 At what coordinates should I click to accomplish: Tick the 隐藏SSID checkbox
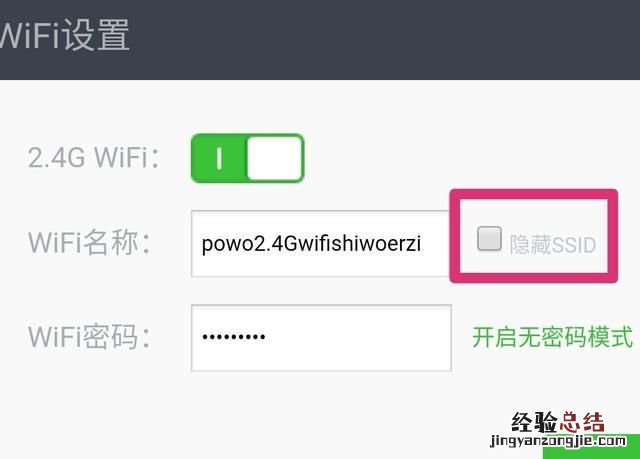point(489,239)
